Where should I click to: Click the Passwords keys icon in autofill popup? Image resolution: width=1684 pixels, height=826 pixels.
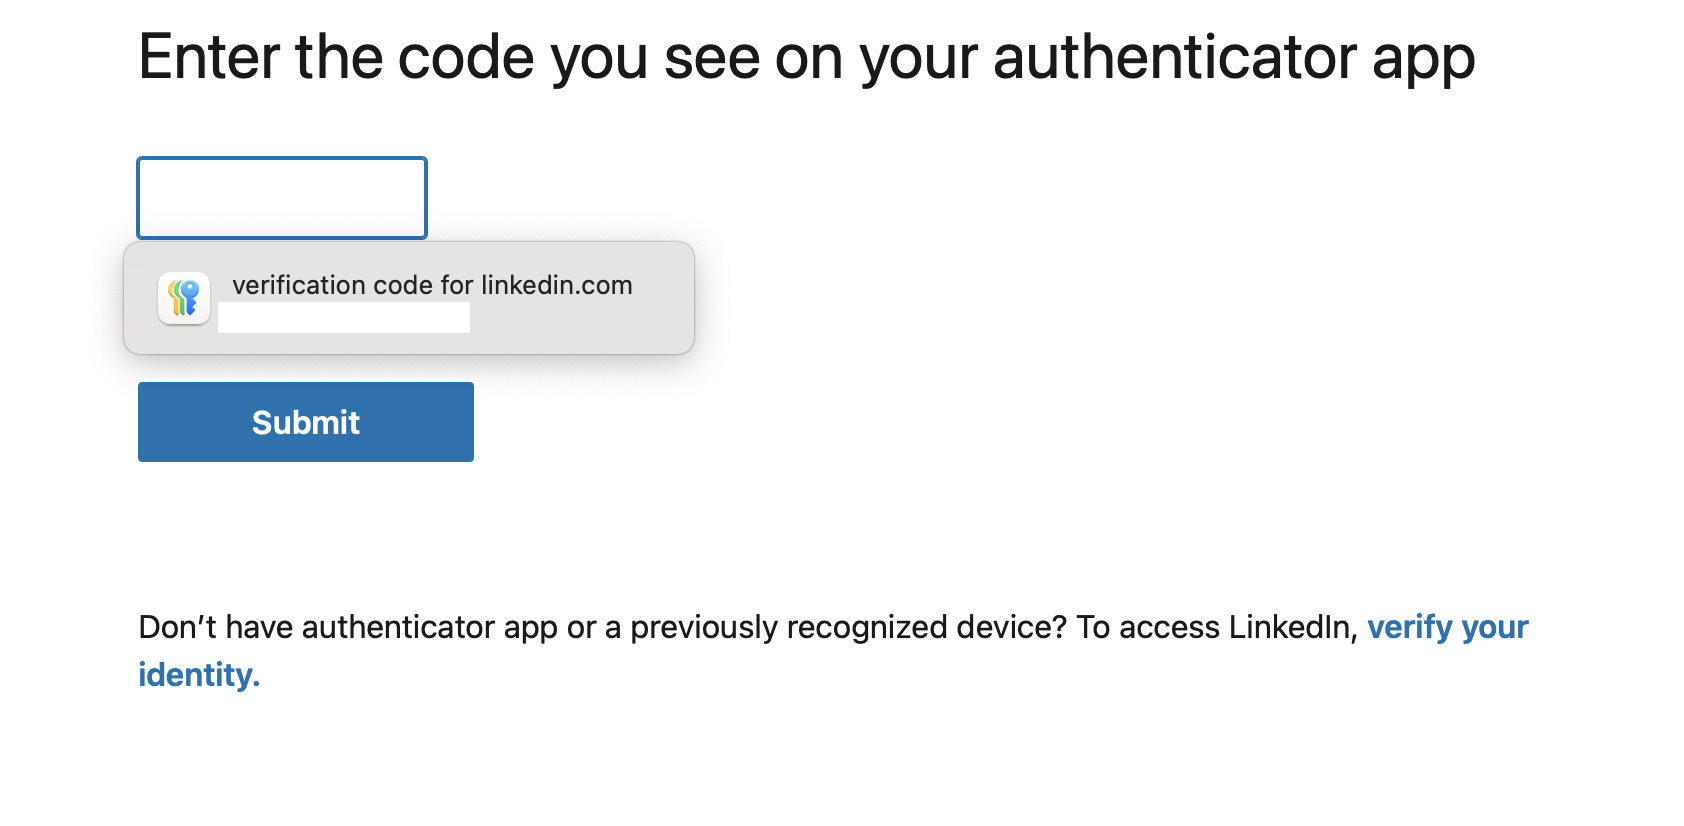pyautogui.click(x=184, y=298)
